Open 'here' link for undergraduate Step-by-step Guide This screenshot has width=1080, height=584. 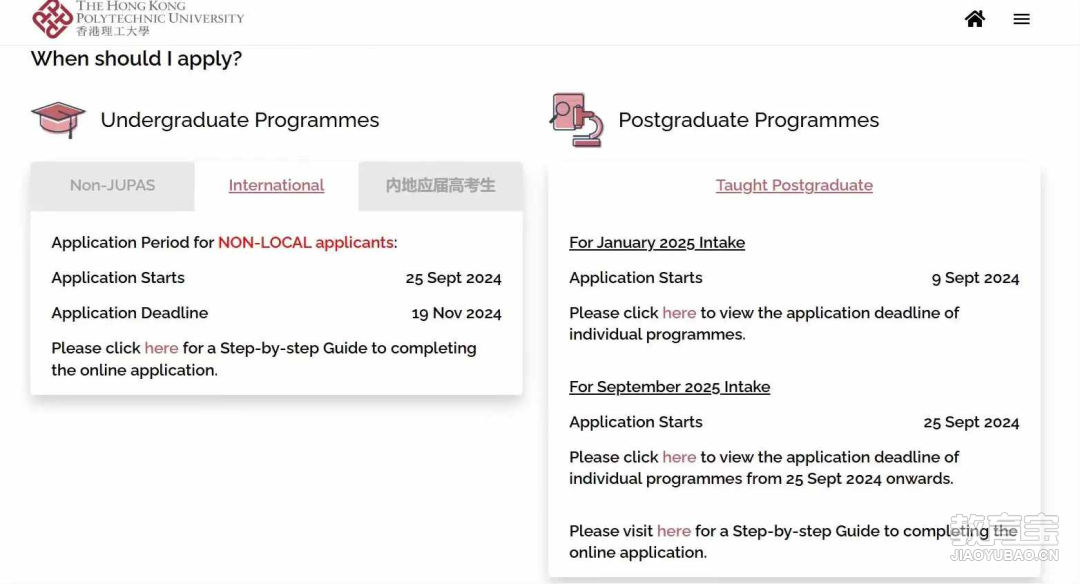(161, 348)
